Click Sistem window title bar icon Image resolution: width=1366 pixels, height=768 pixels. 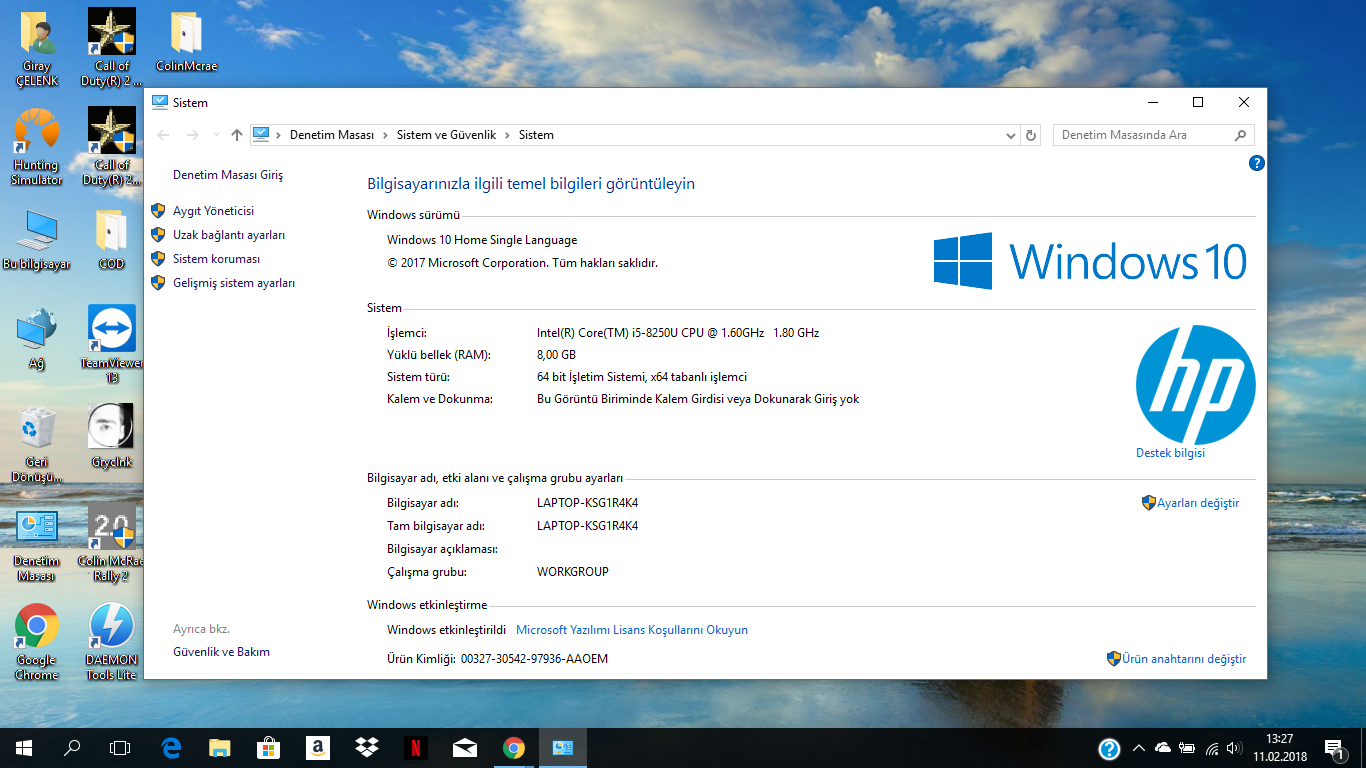click(159, 103)
